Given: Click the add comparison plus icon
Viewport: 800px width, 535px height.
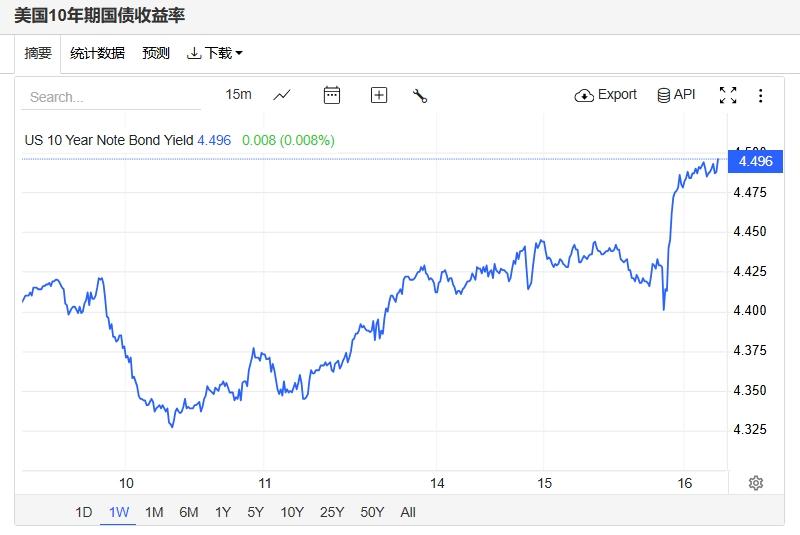Looking at the screenshot, I should 379,95.
